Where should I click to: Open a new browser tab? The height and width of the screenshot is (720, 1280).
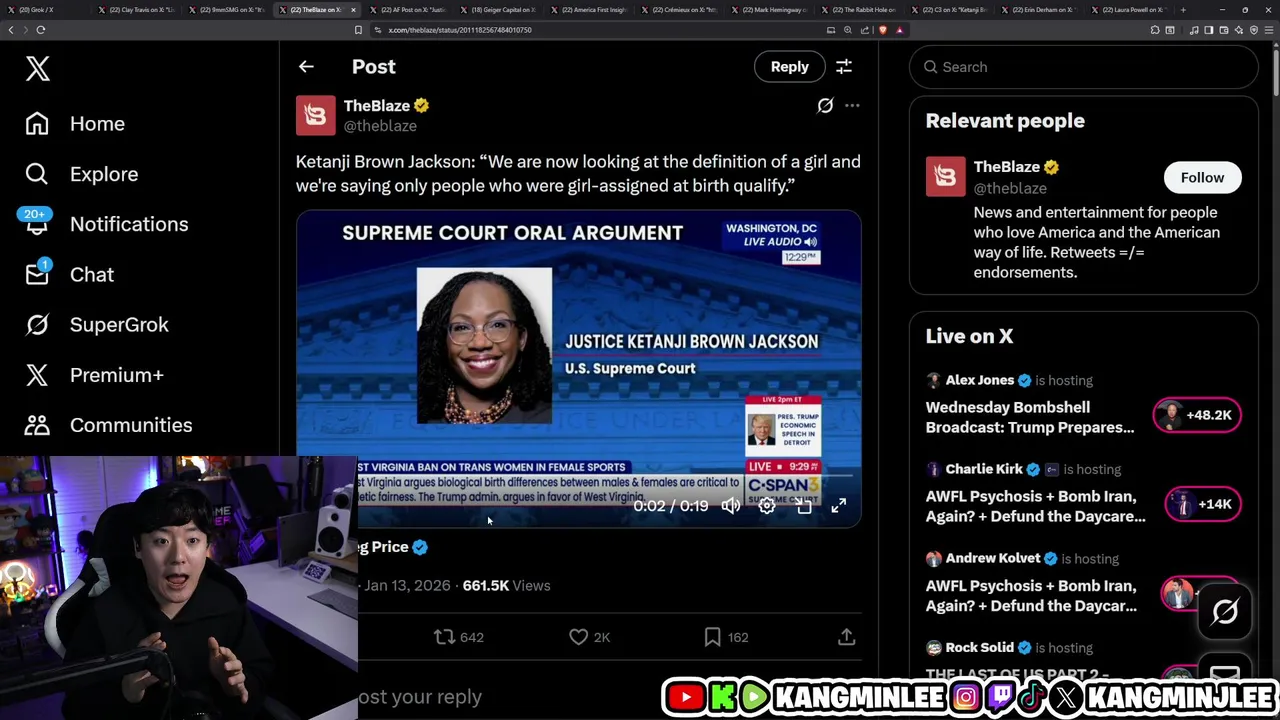point(1183,10)
